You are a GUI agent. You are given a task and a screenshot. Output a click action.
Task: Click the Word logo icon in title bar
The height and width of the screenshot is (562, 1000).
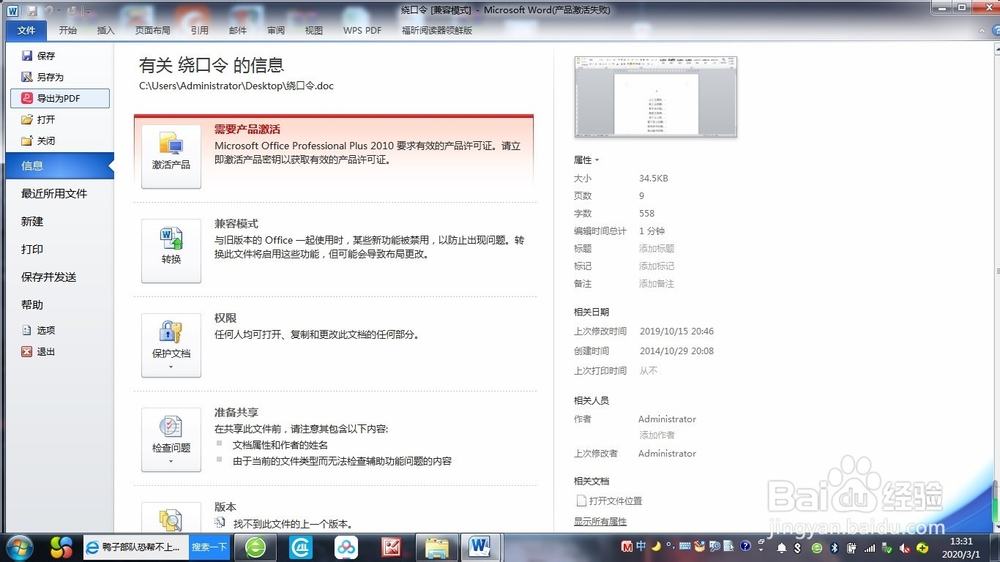tap(13, 11)
